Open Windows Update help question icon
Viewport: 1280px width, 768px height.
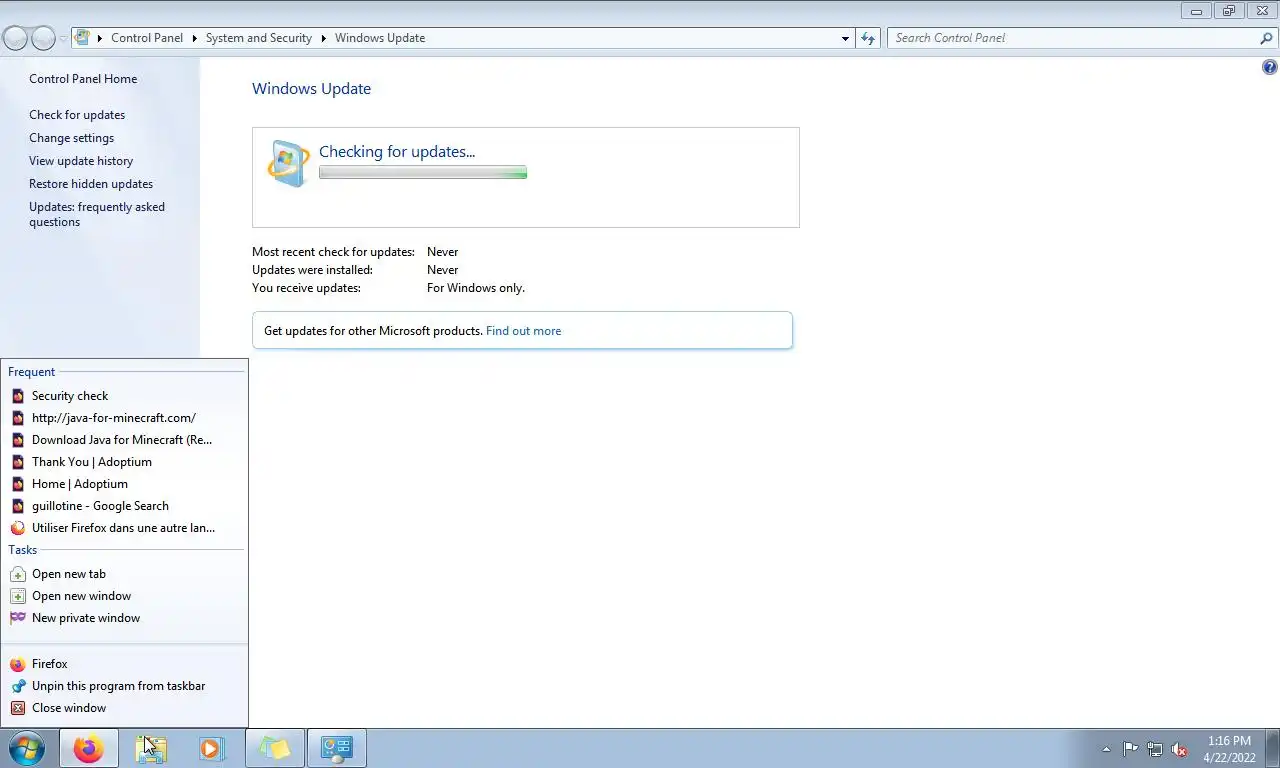point(1270,68)
